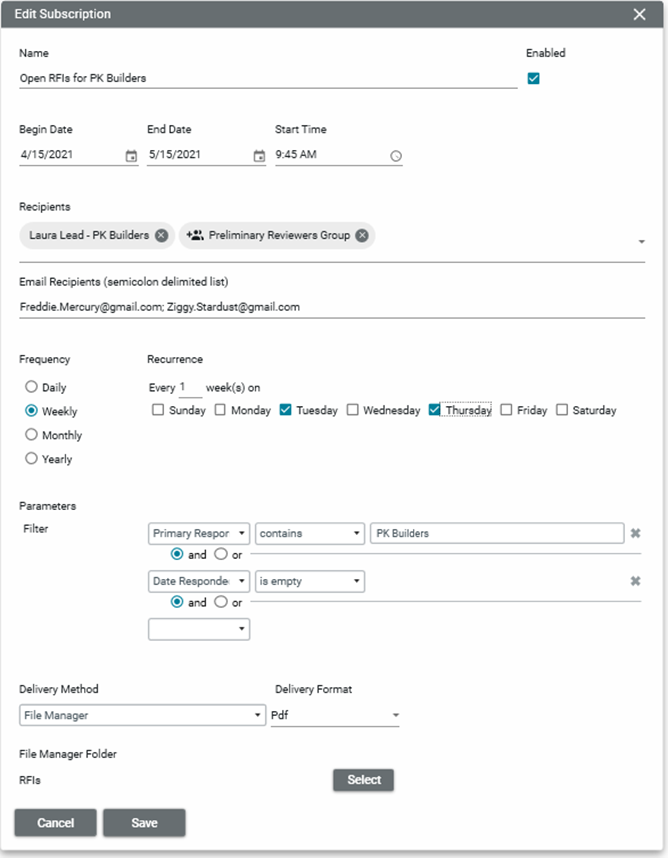This screenshot has height=858, width=668.
Task: Open the Delivery Format Pdf dropdown
Action: [335, 715]
